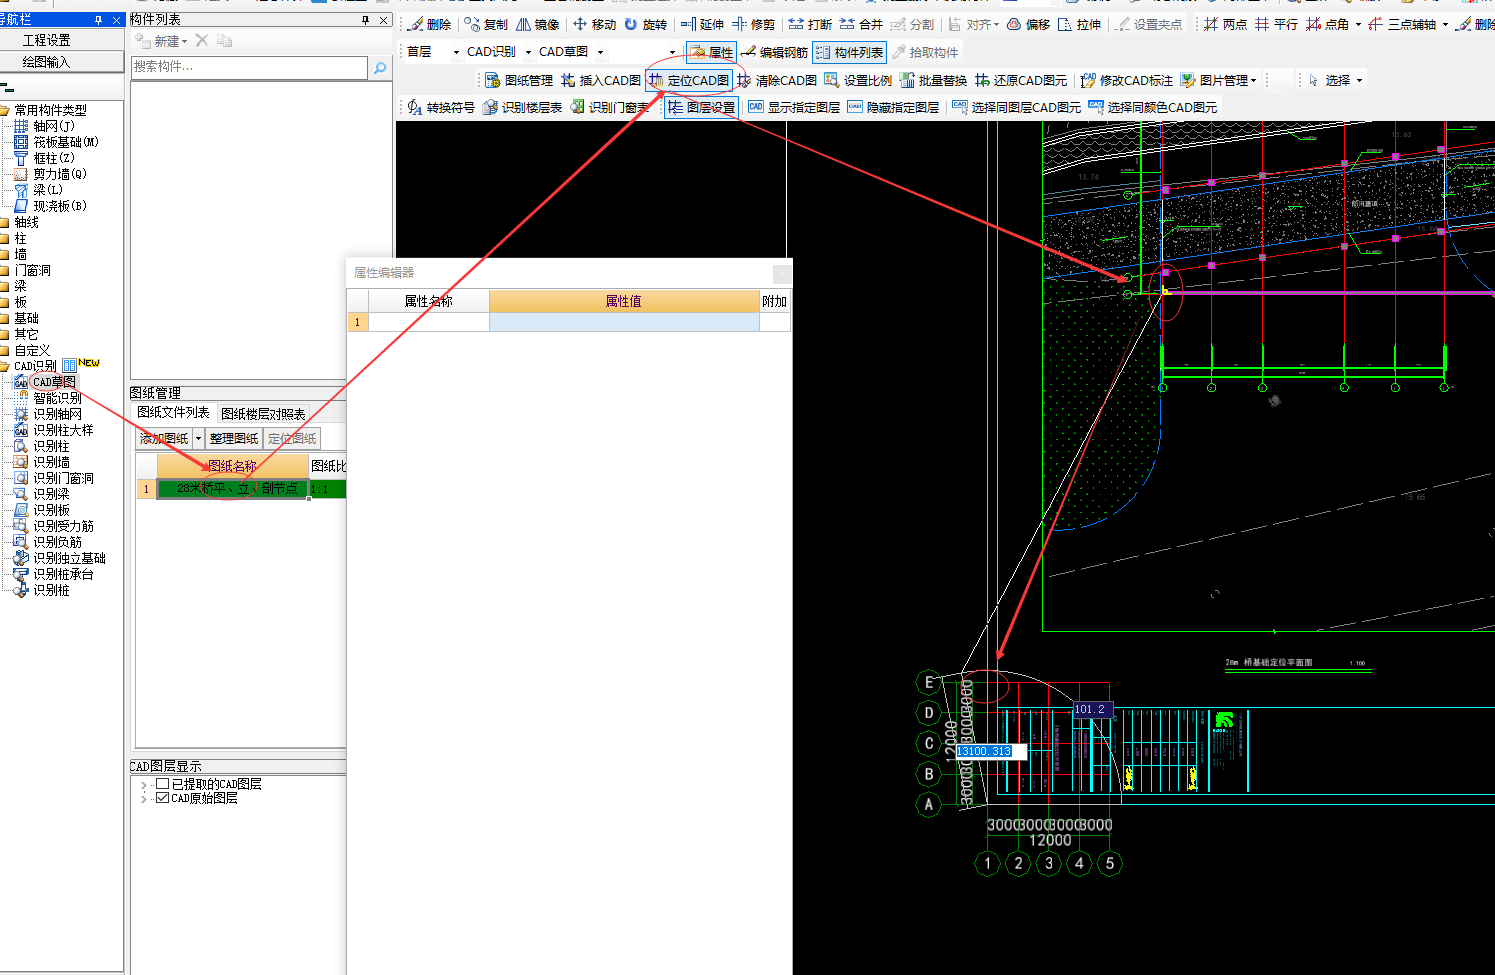Click 隐藏指定图层 toolbar button

(x=893, y=107)
